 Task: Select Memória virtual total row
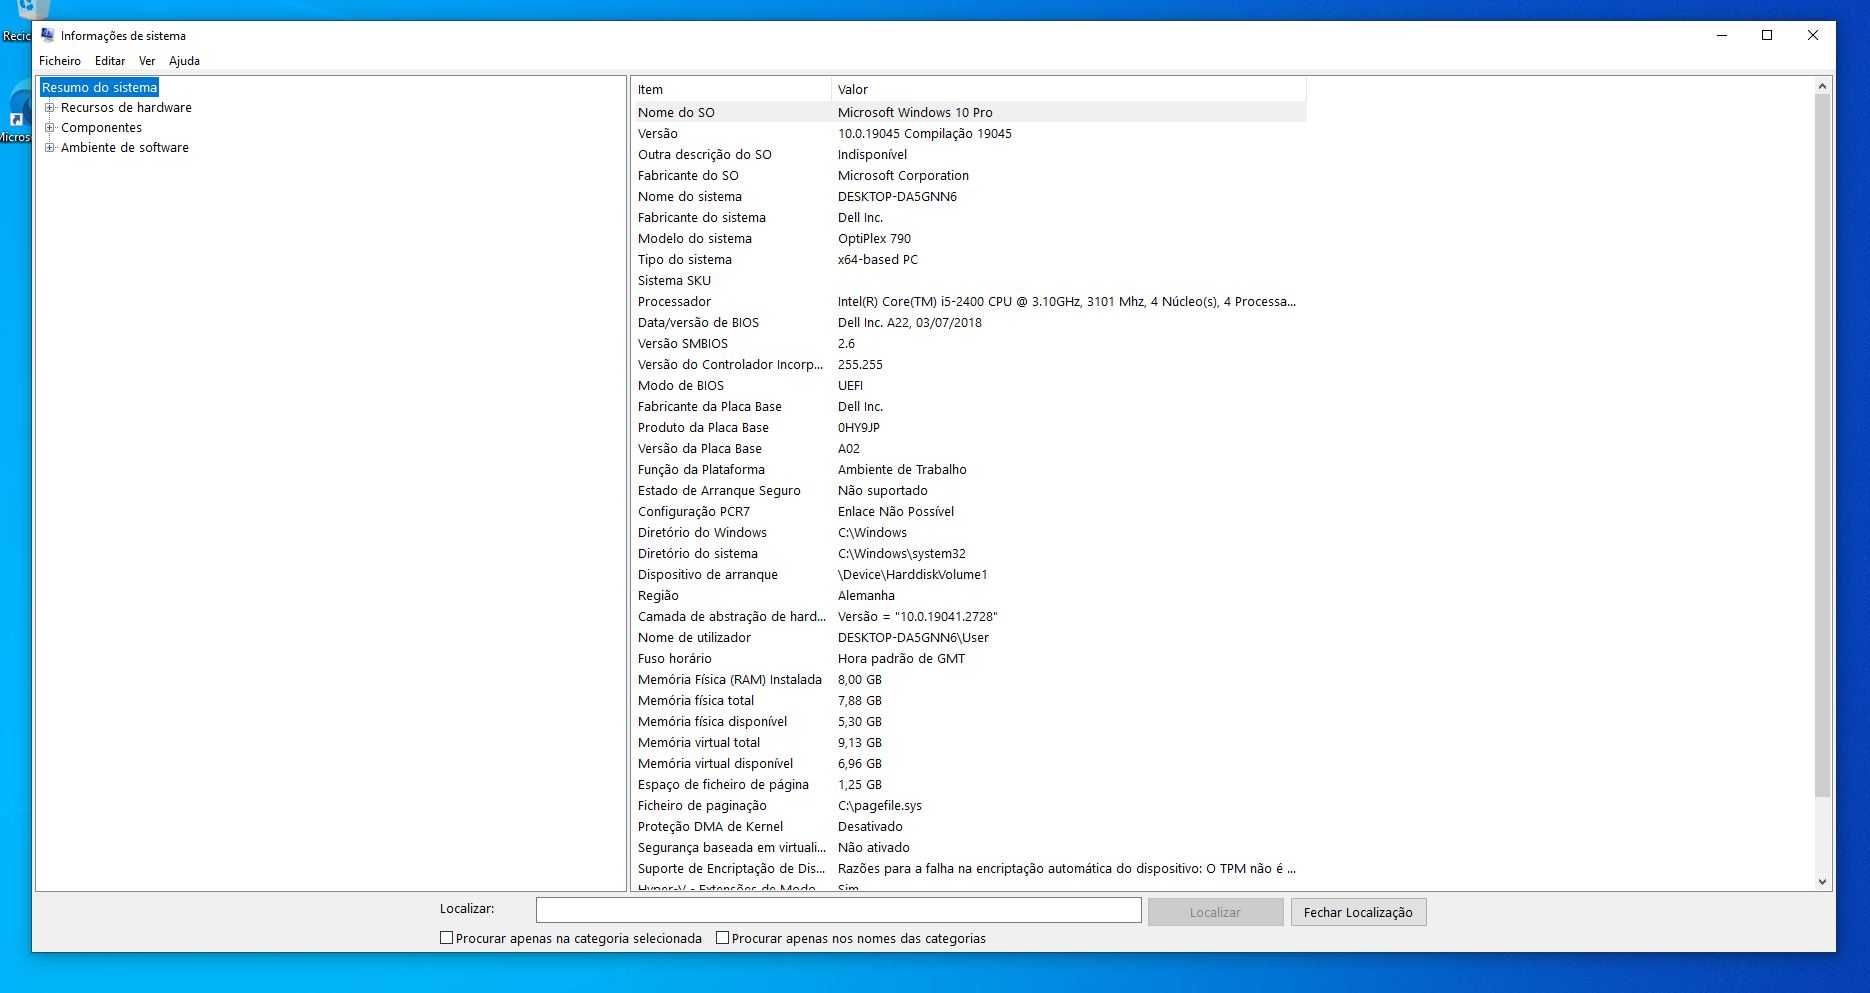coord(969,742)
